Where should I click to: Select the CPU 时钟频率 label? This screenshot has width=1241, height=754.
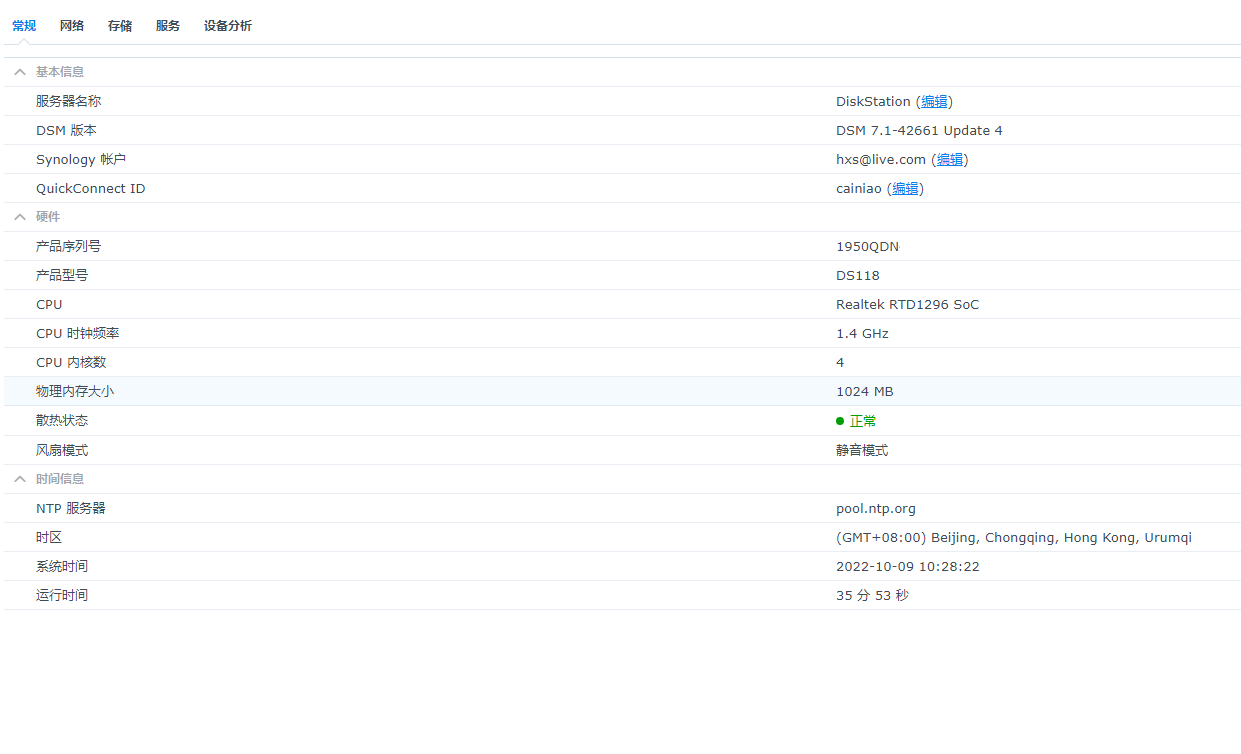[x=77, y=333]
